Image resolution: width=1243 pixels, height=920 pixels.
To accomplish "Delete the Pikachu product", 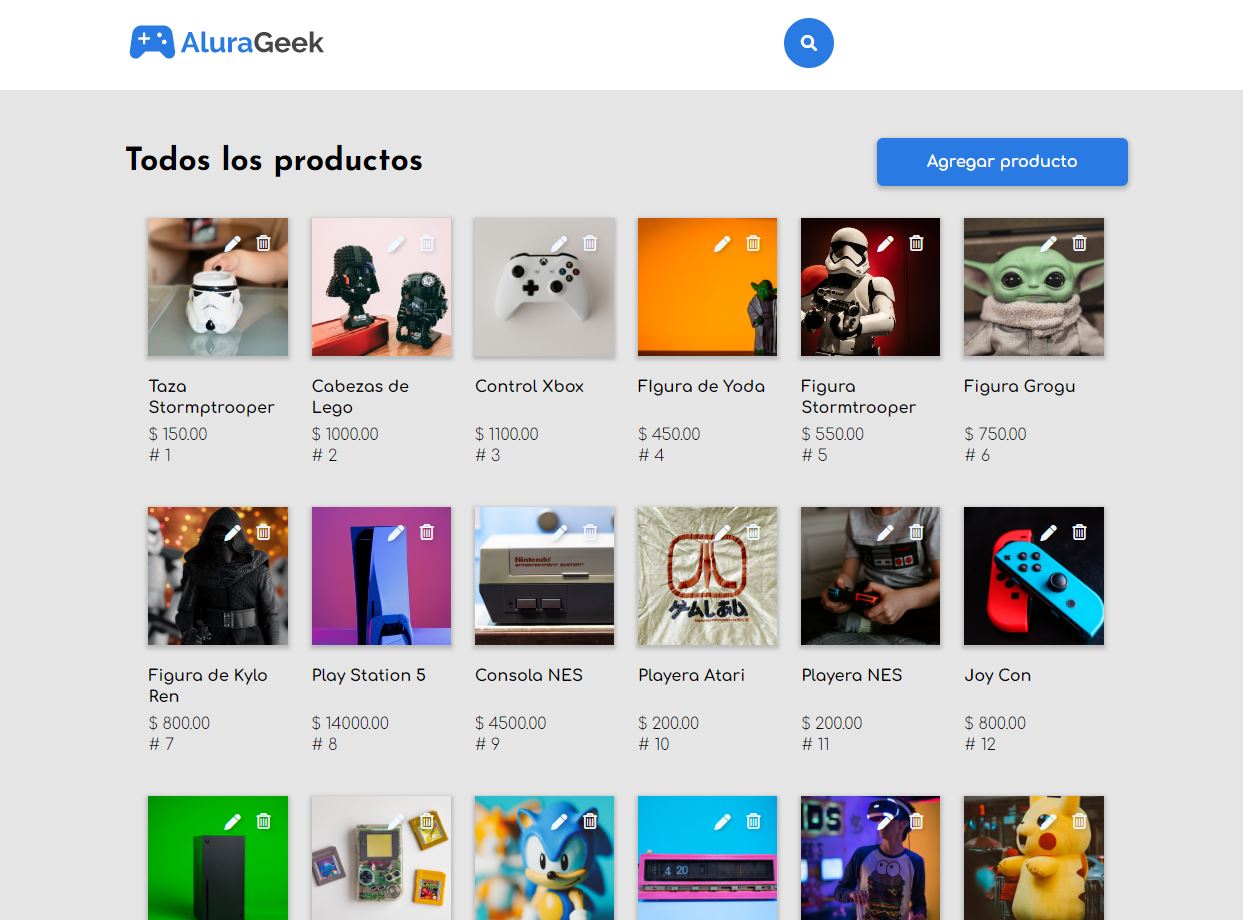I will tap(1079, 820).
